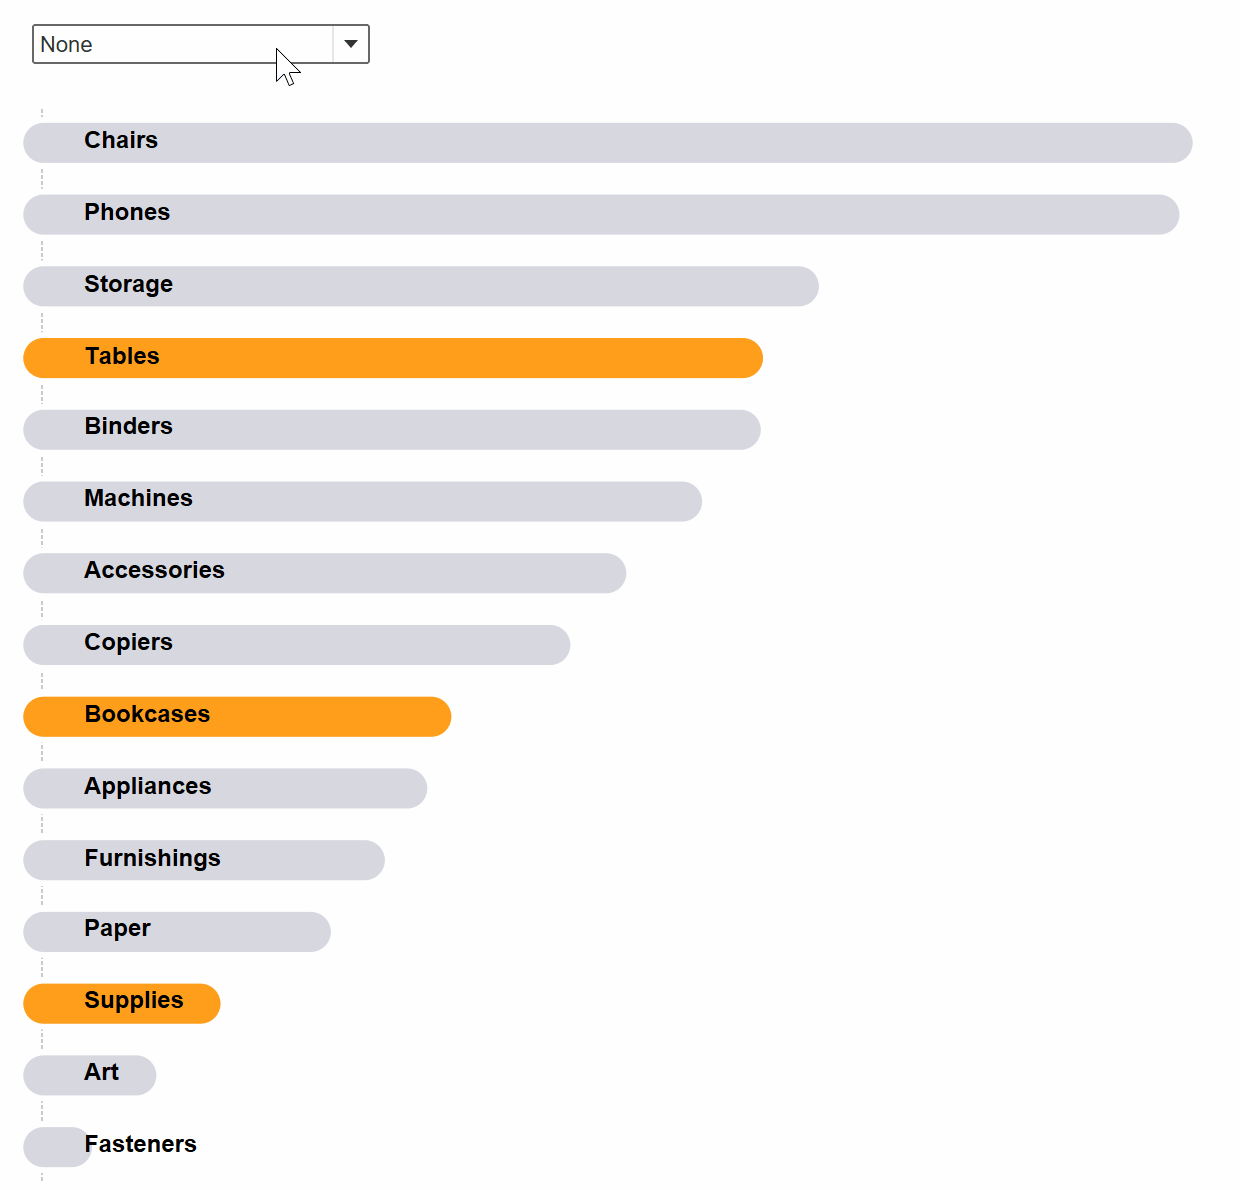Select the Appliances bar
The height and width of the screenshot is (1190, 1240).
pos(225,788)
